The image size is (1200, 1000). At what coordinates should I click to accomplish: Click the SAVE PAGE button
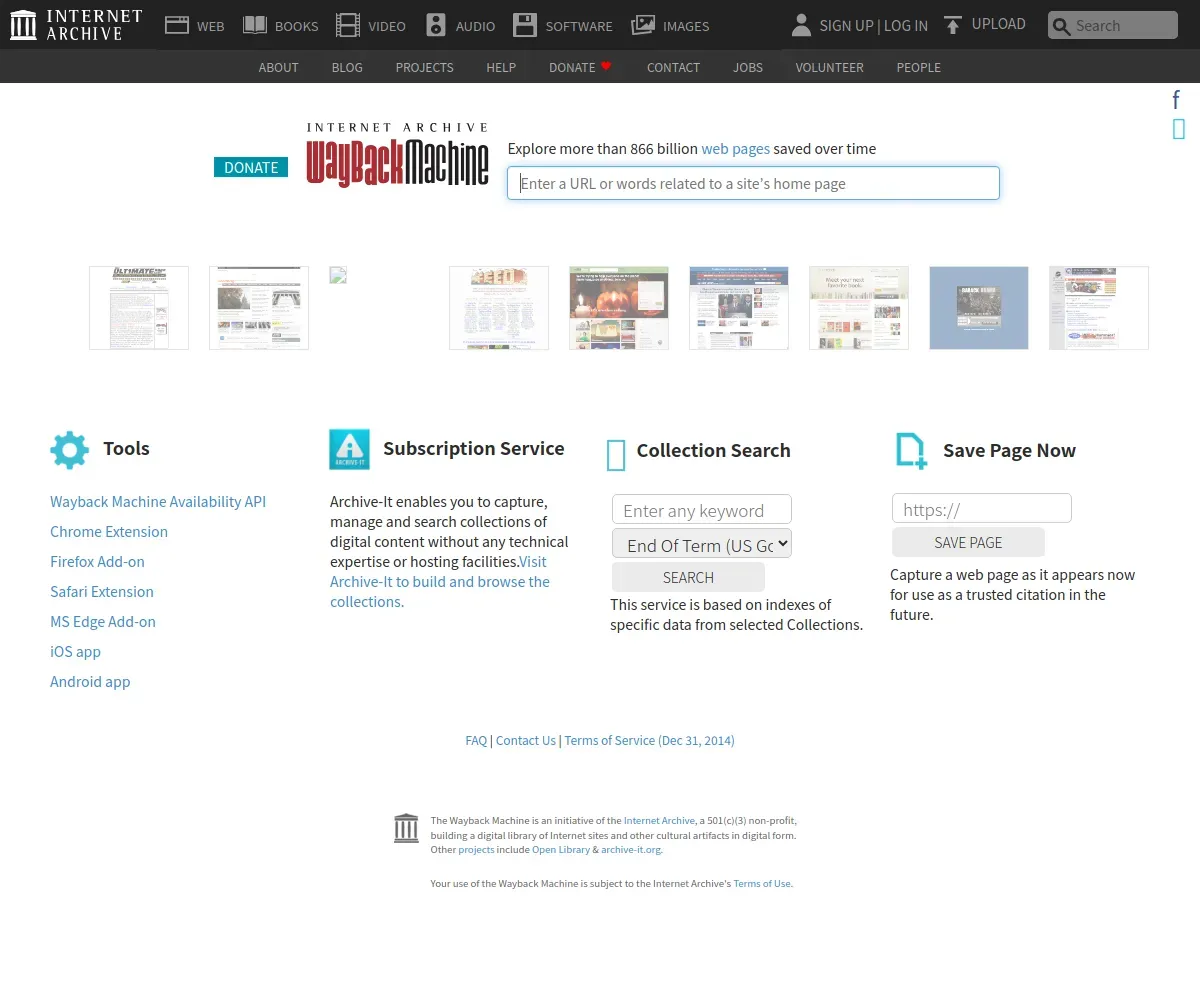[x=968, y=542]
